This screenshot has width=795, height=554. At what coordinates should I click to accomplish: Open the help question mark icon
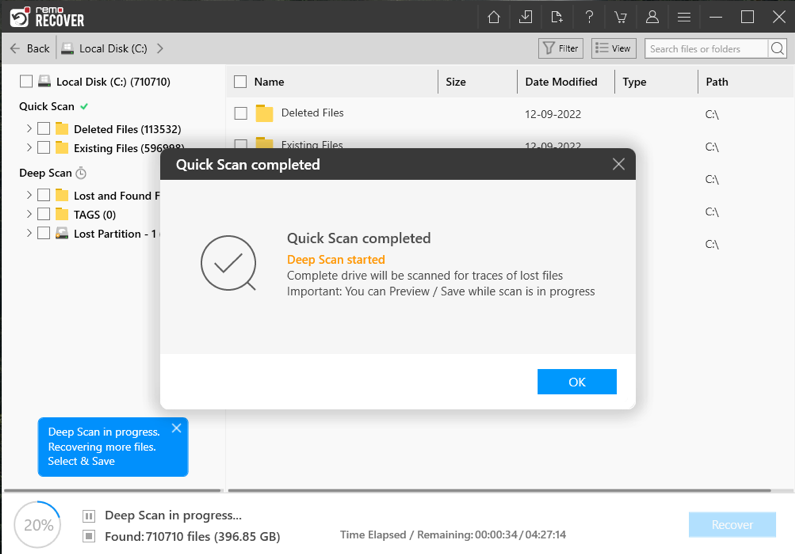click(x=589, y=17)
